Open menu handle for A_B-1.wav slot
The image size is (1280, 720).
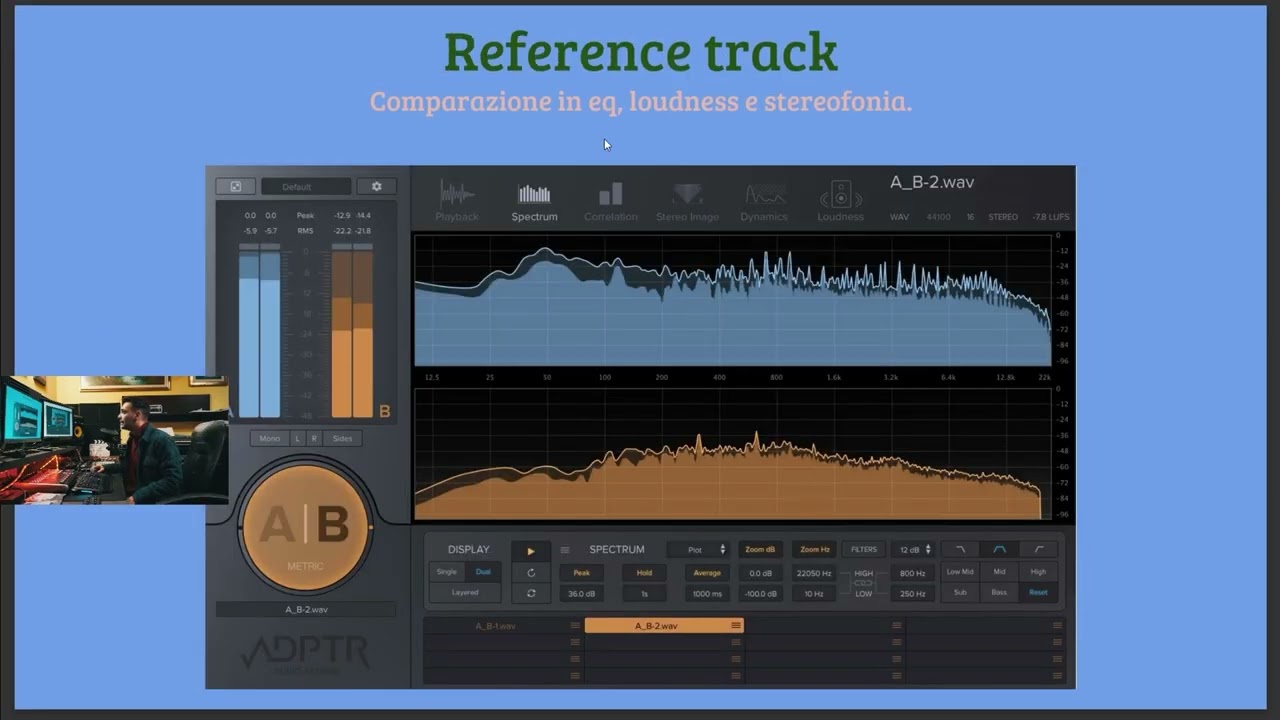click(x=575, y=625)
